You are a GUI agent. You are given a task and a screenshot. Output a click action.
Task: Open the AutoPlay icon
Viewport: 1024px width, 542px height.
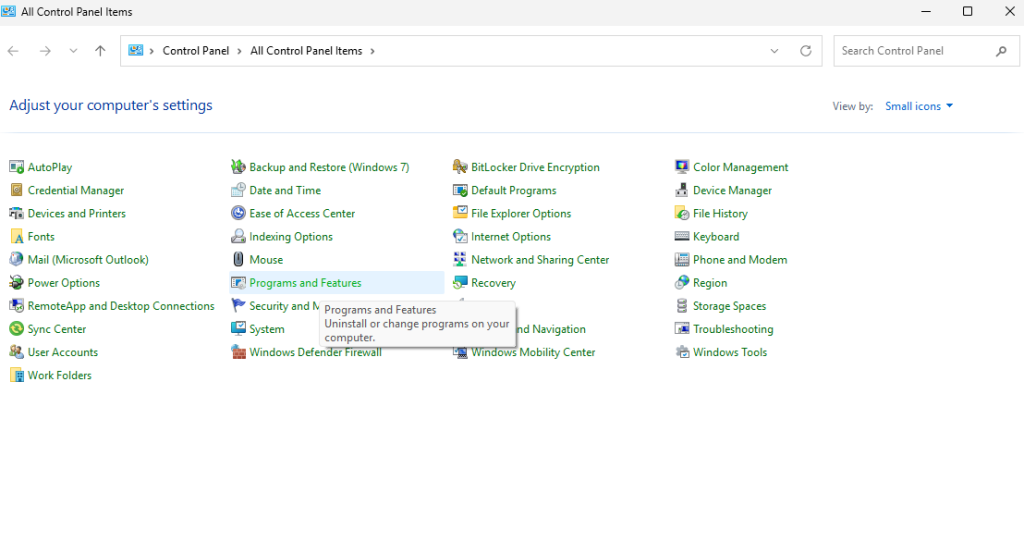16,167
